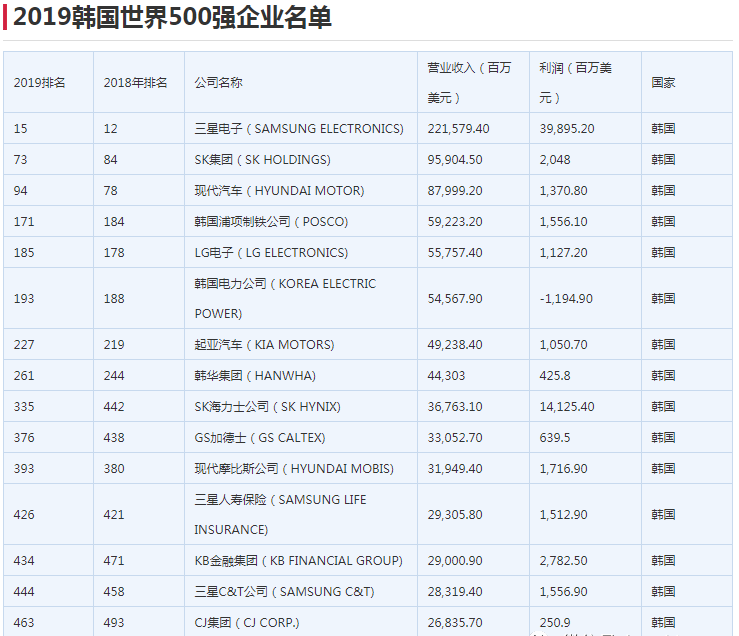Click profit value 639.5

point(555,438)
